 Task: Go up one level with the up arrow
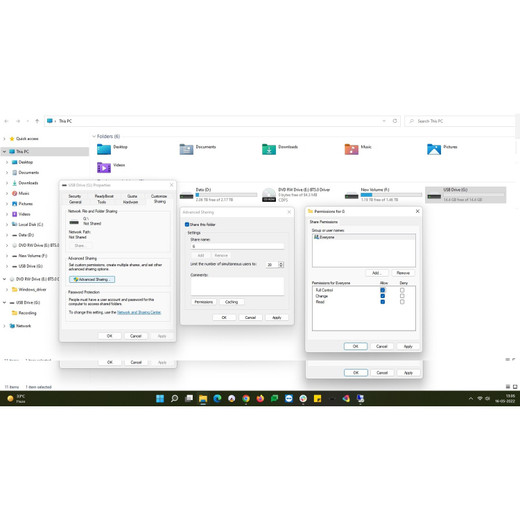click(37, 121)
